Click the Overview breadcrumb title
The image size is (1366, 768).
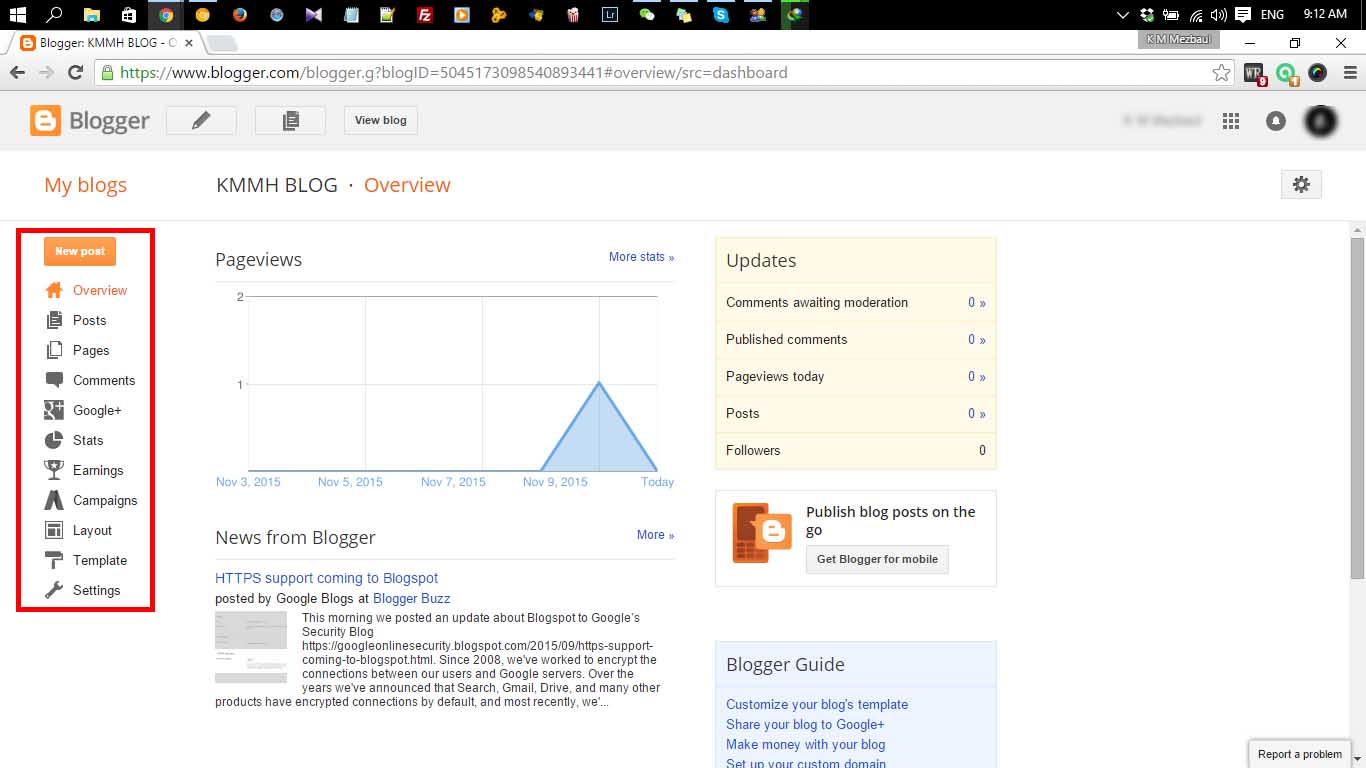tap(407, 185)
